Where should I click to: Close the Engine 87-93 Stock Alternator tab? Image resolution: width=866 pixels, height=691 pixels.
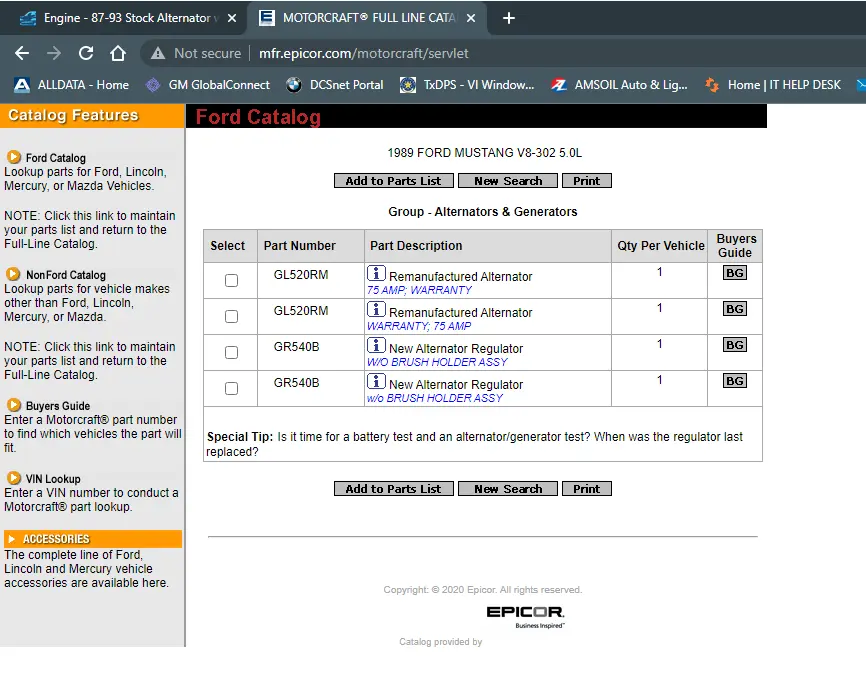(232, 18)
